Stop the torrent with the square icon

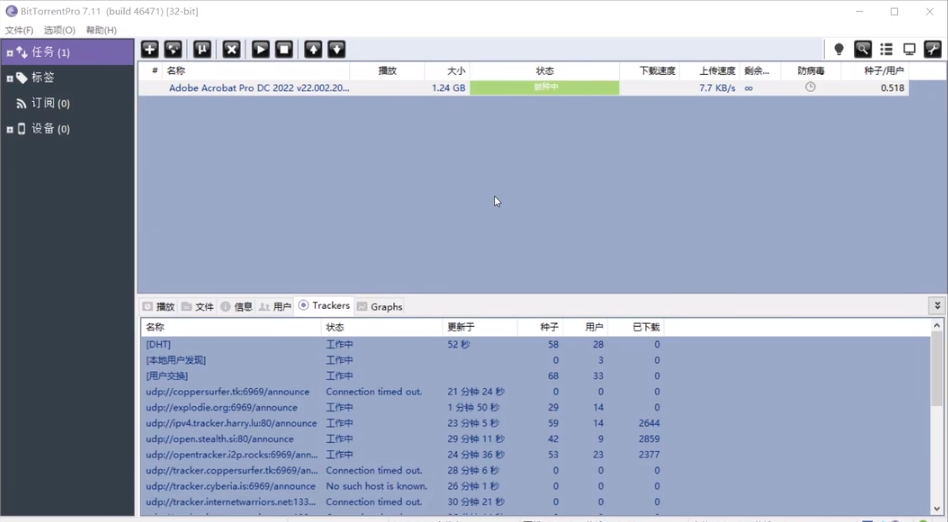284,49
